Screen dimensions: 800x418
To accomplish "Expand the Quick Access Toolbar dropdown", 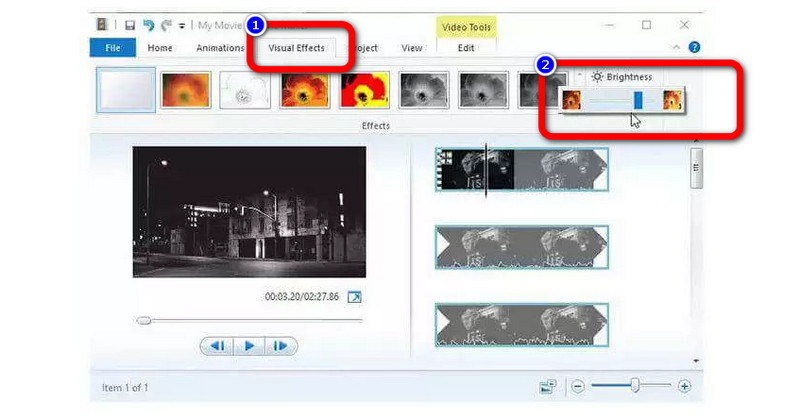I will click(x=181, y=25).
